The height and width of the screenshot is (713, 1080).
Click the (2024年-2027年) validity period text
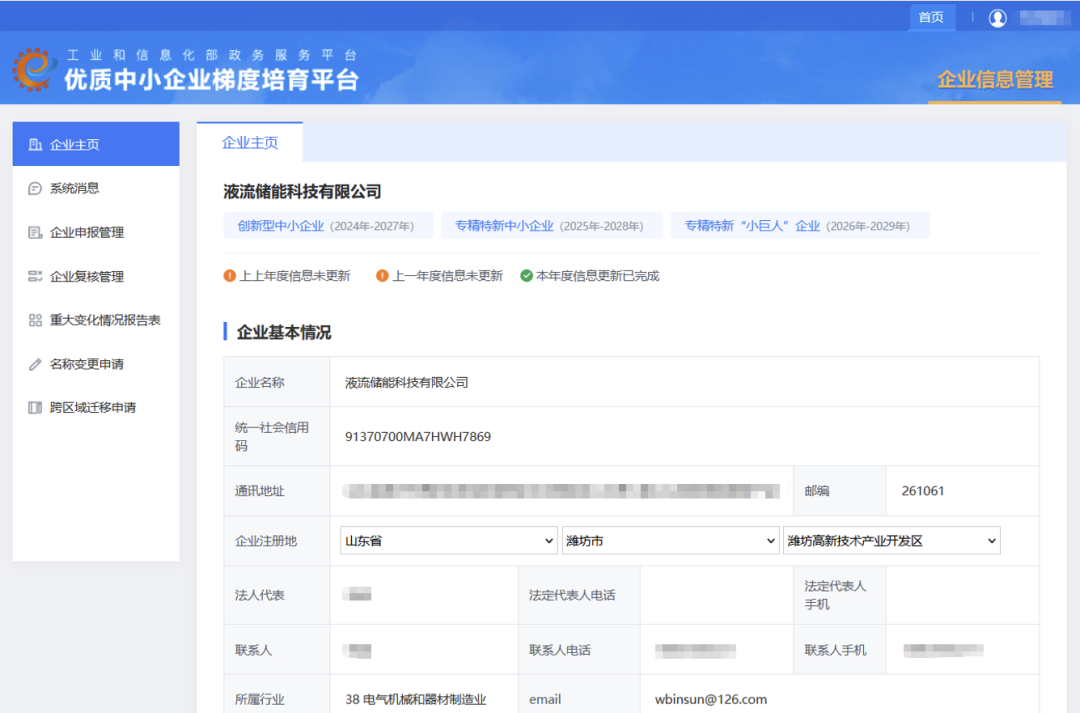372,226
